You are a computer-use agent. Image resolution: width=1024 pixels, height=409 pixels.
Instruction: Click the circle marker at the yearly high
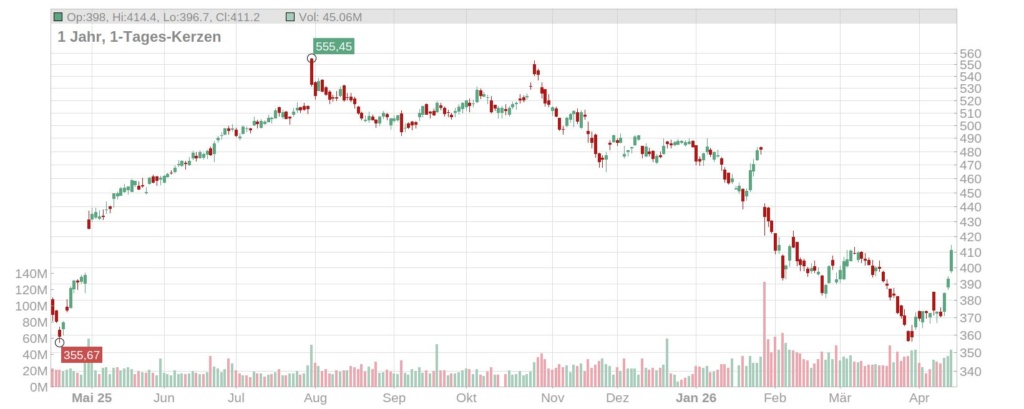(311, 58)
